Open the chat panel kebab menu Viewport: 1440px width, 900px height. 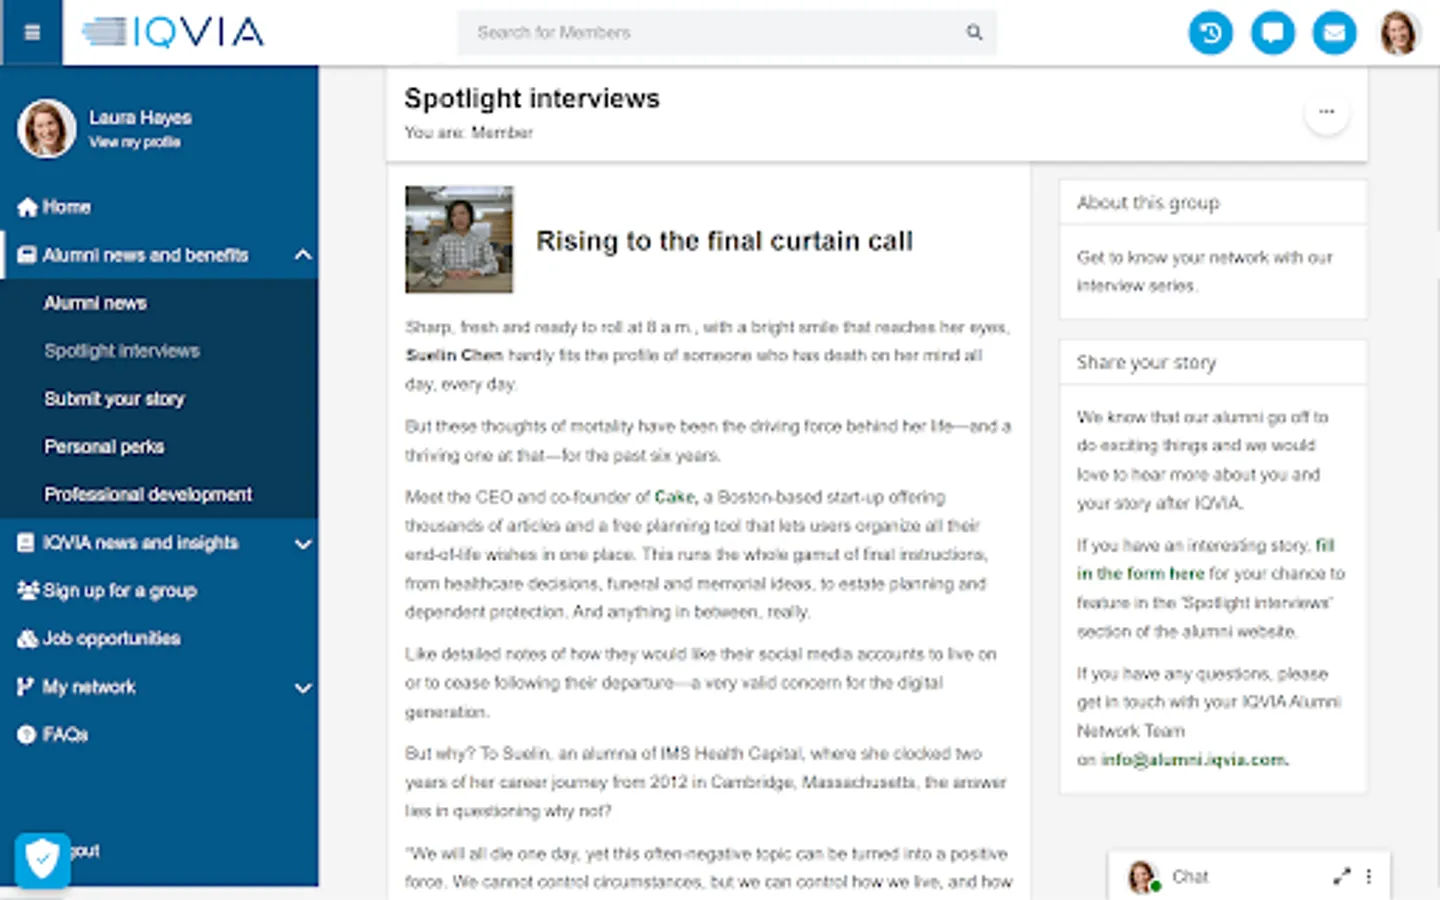tap(1369, 876)
